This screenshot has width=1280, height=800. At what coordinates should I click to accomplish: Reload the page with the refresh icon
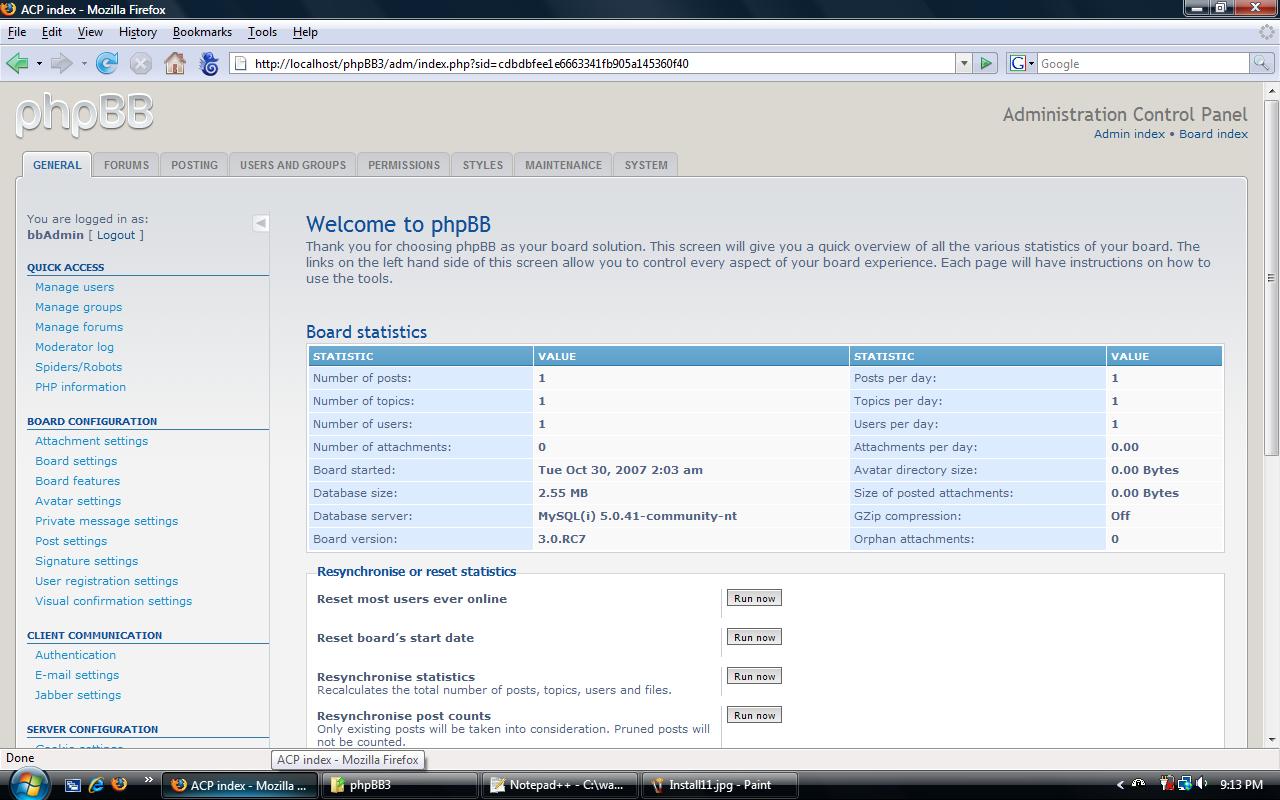(x=107, y=64)
